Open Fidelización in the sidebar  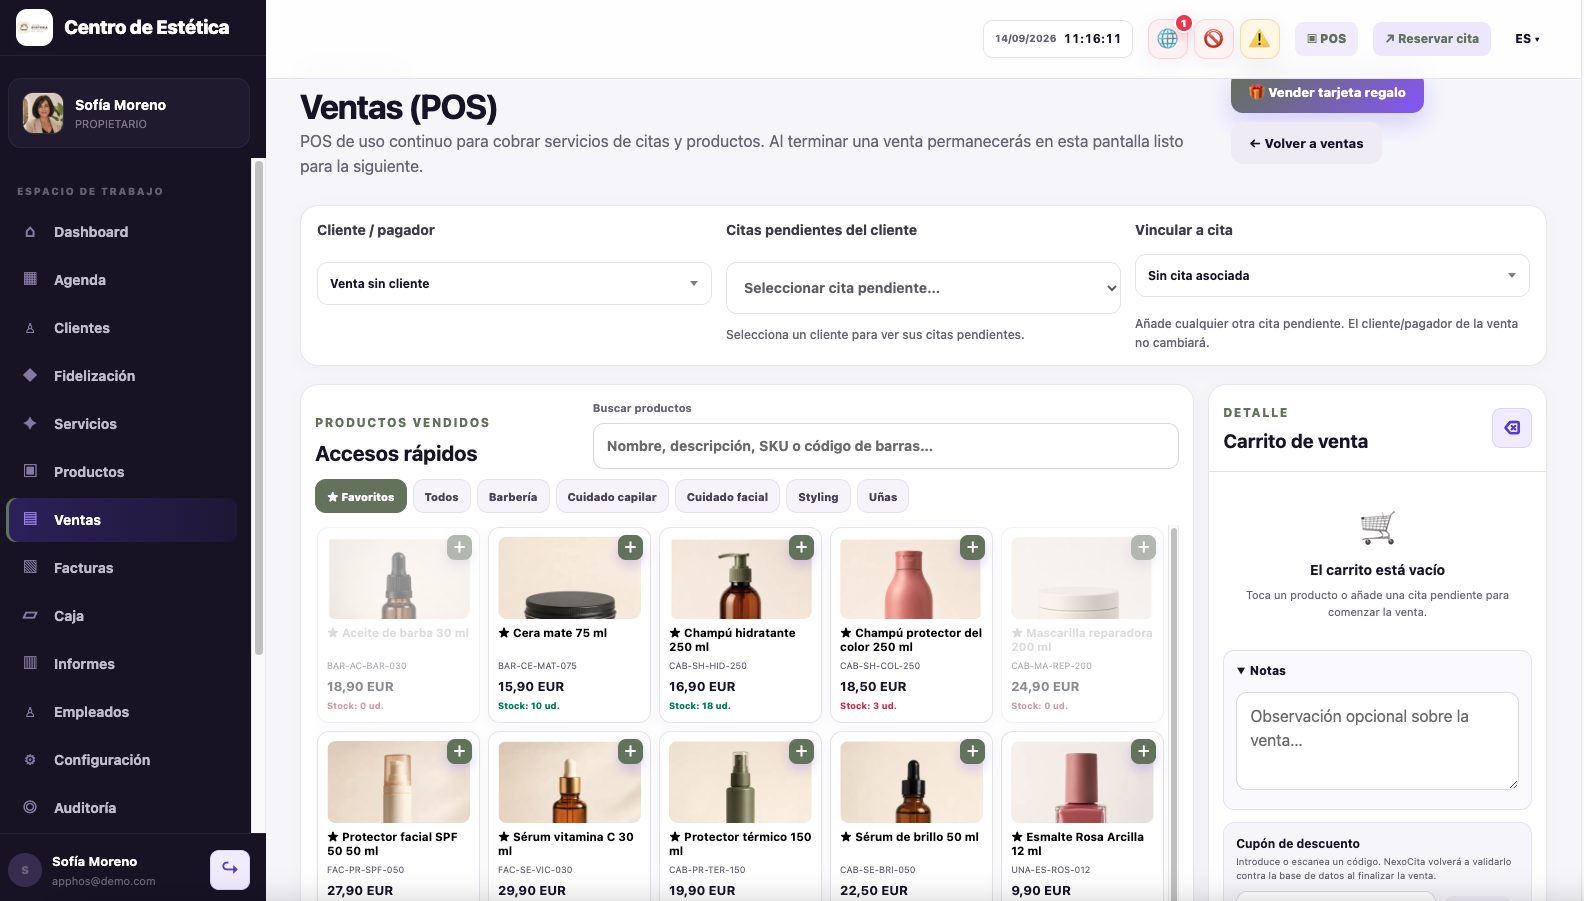coord(122,376)
